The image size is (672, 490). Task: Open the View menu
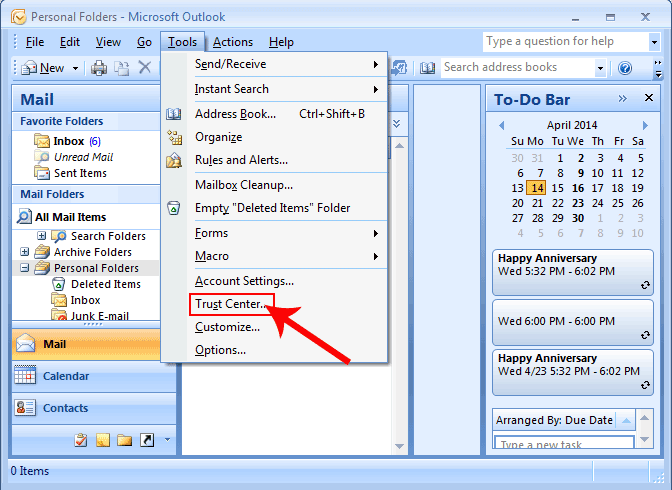pos(108,42)
